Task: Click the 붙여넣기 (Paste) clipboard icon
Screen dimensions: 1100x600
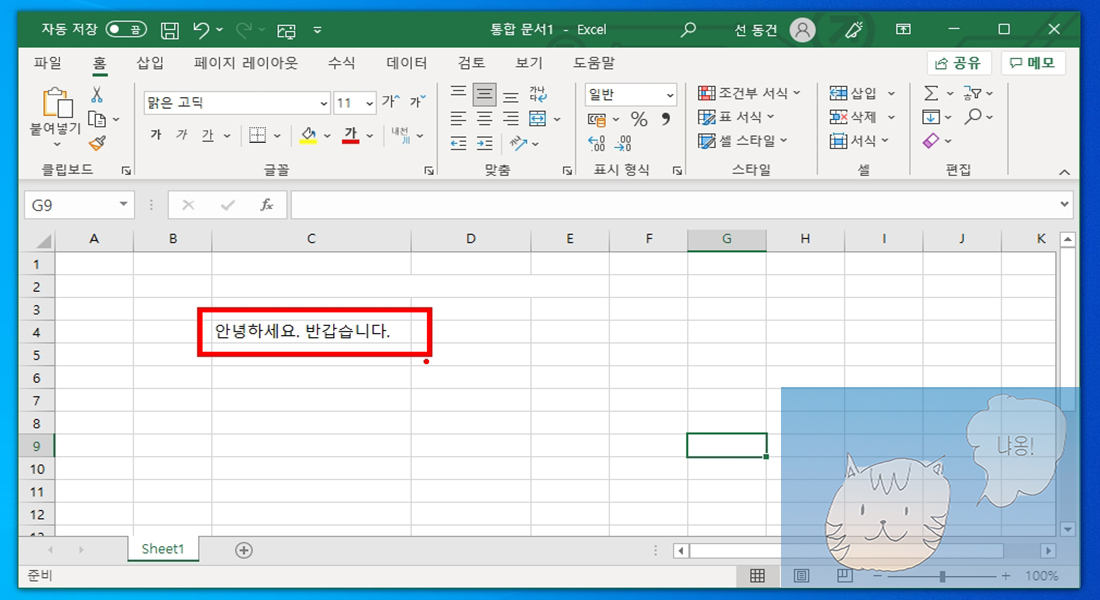Action: point(57,103)
